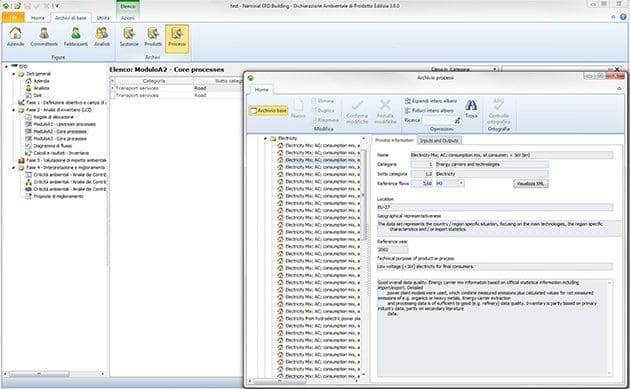Click the Trova binoculars icon
The width and height of the screenshot is (630, 389).
471,109
